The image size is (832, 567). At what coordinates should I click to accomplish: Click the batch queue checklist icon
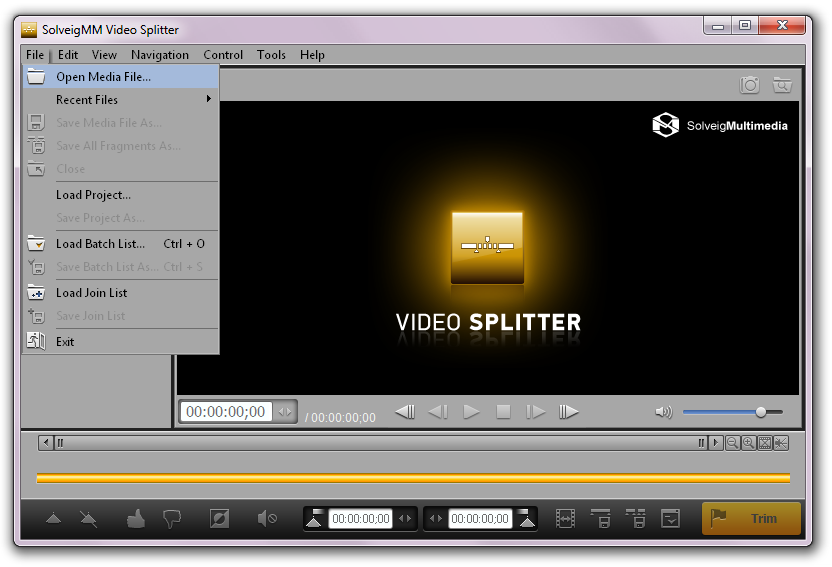tap(671, 518)
